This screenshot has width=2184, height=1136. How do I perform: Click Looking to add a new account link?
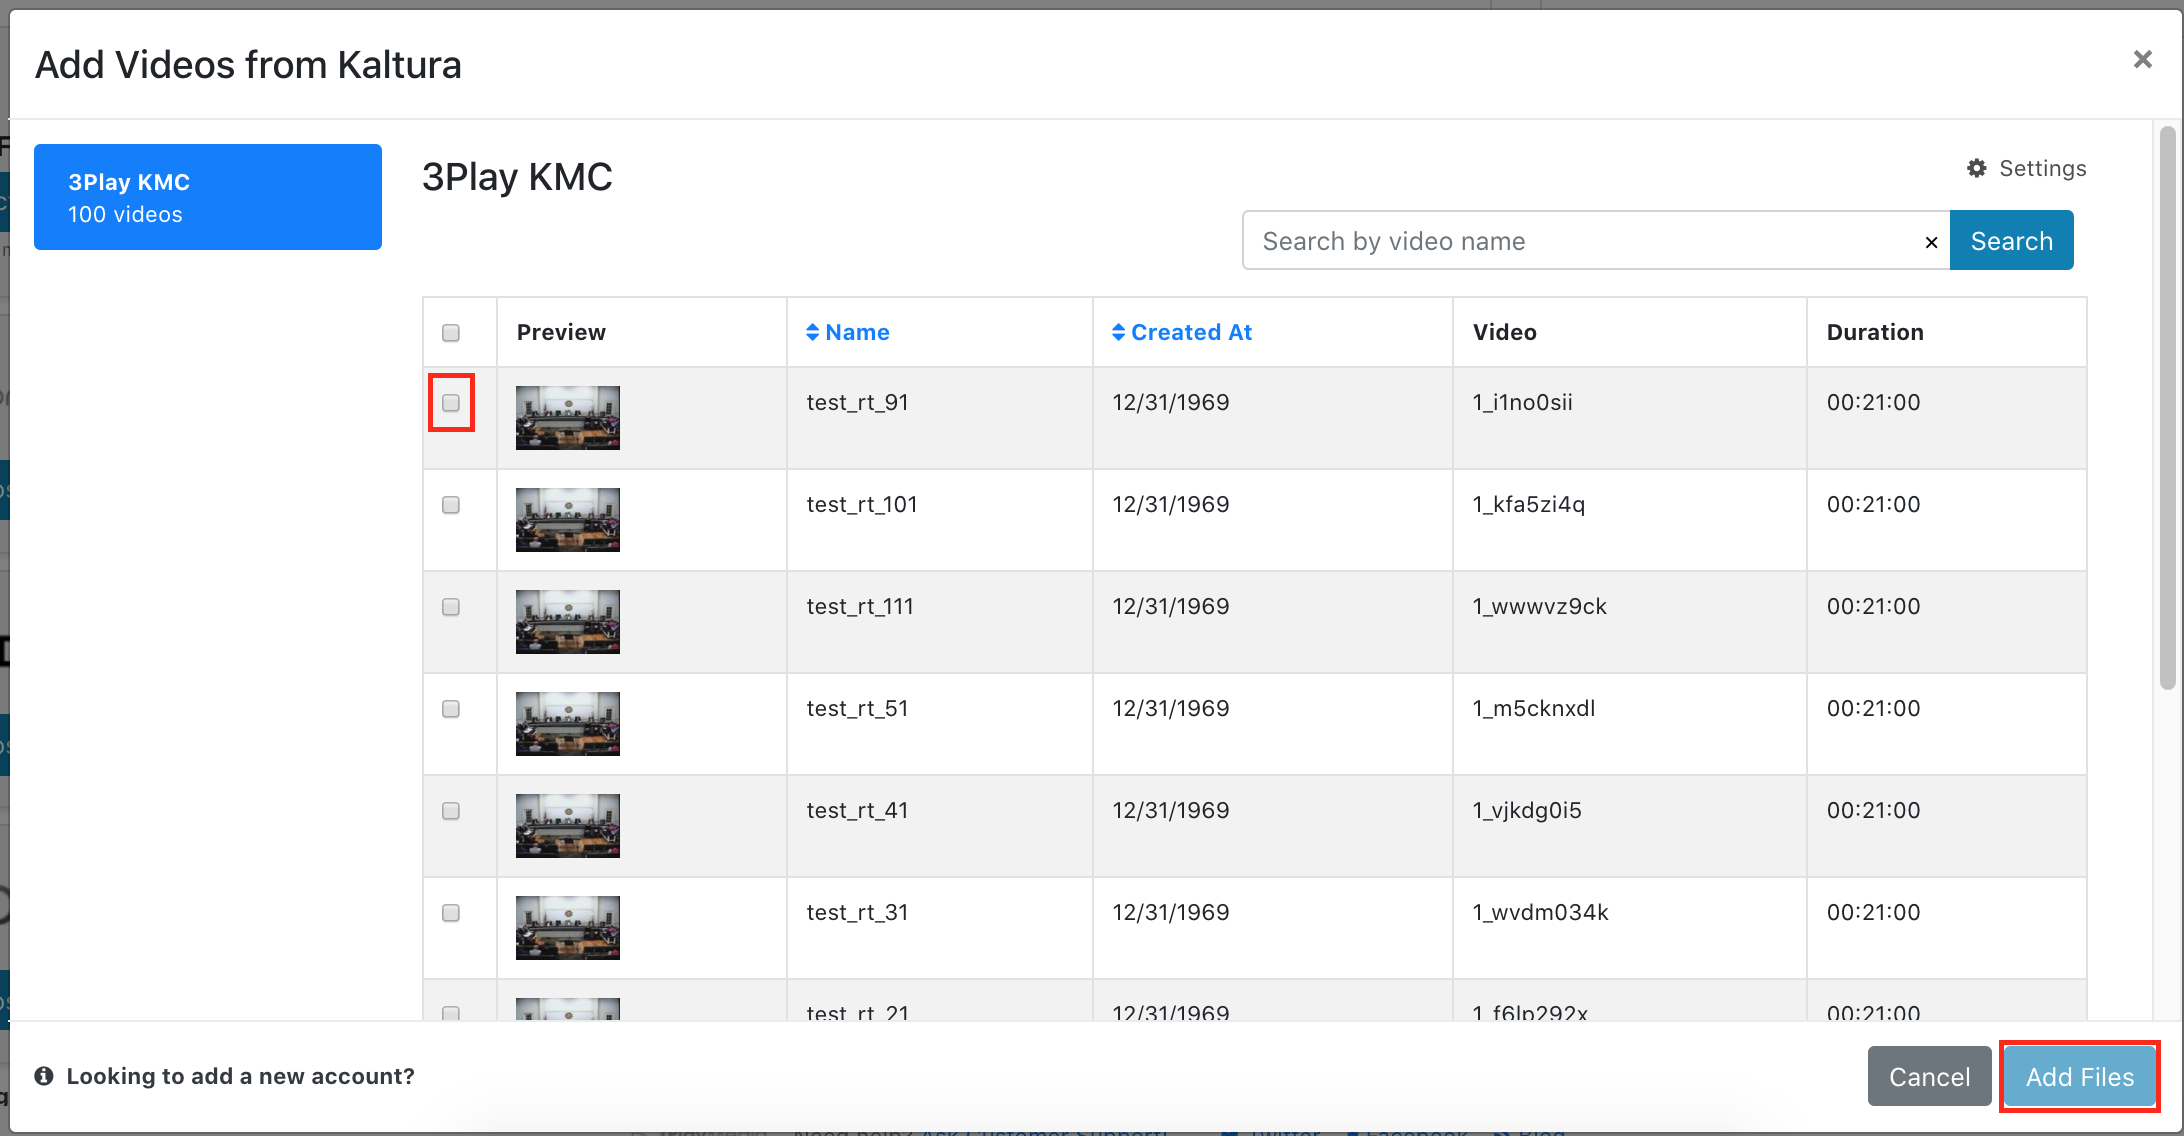(240, 1076)
